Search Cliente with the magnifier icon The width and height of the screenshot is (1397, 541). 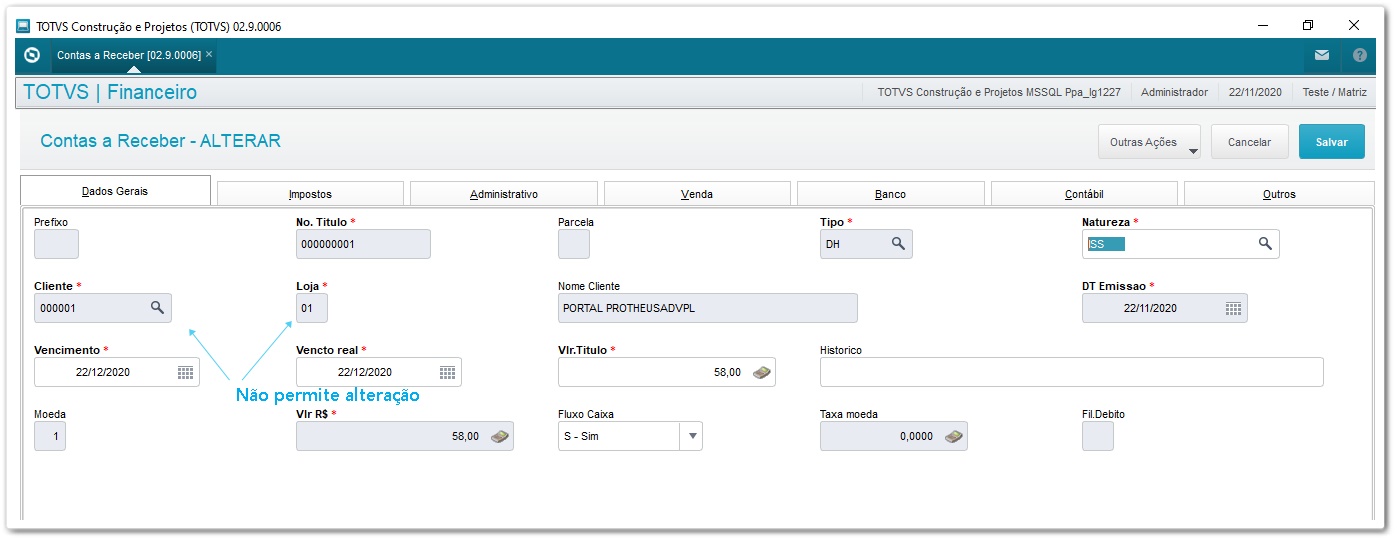pos(157,308)
